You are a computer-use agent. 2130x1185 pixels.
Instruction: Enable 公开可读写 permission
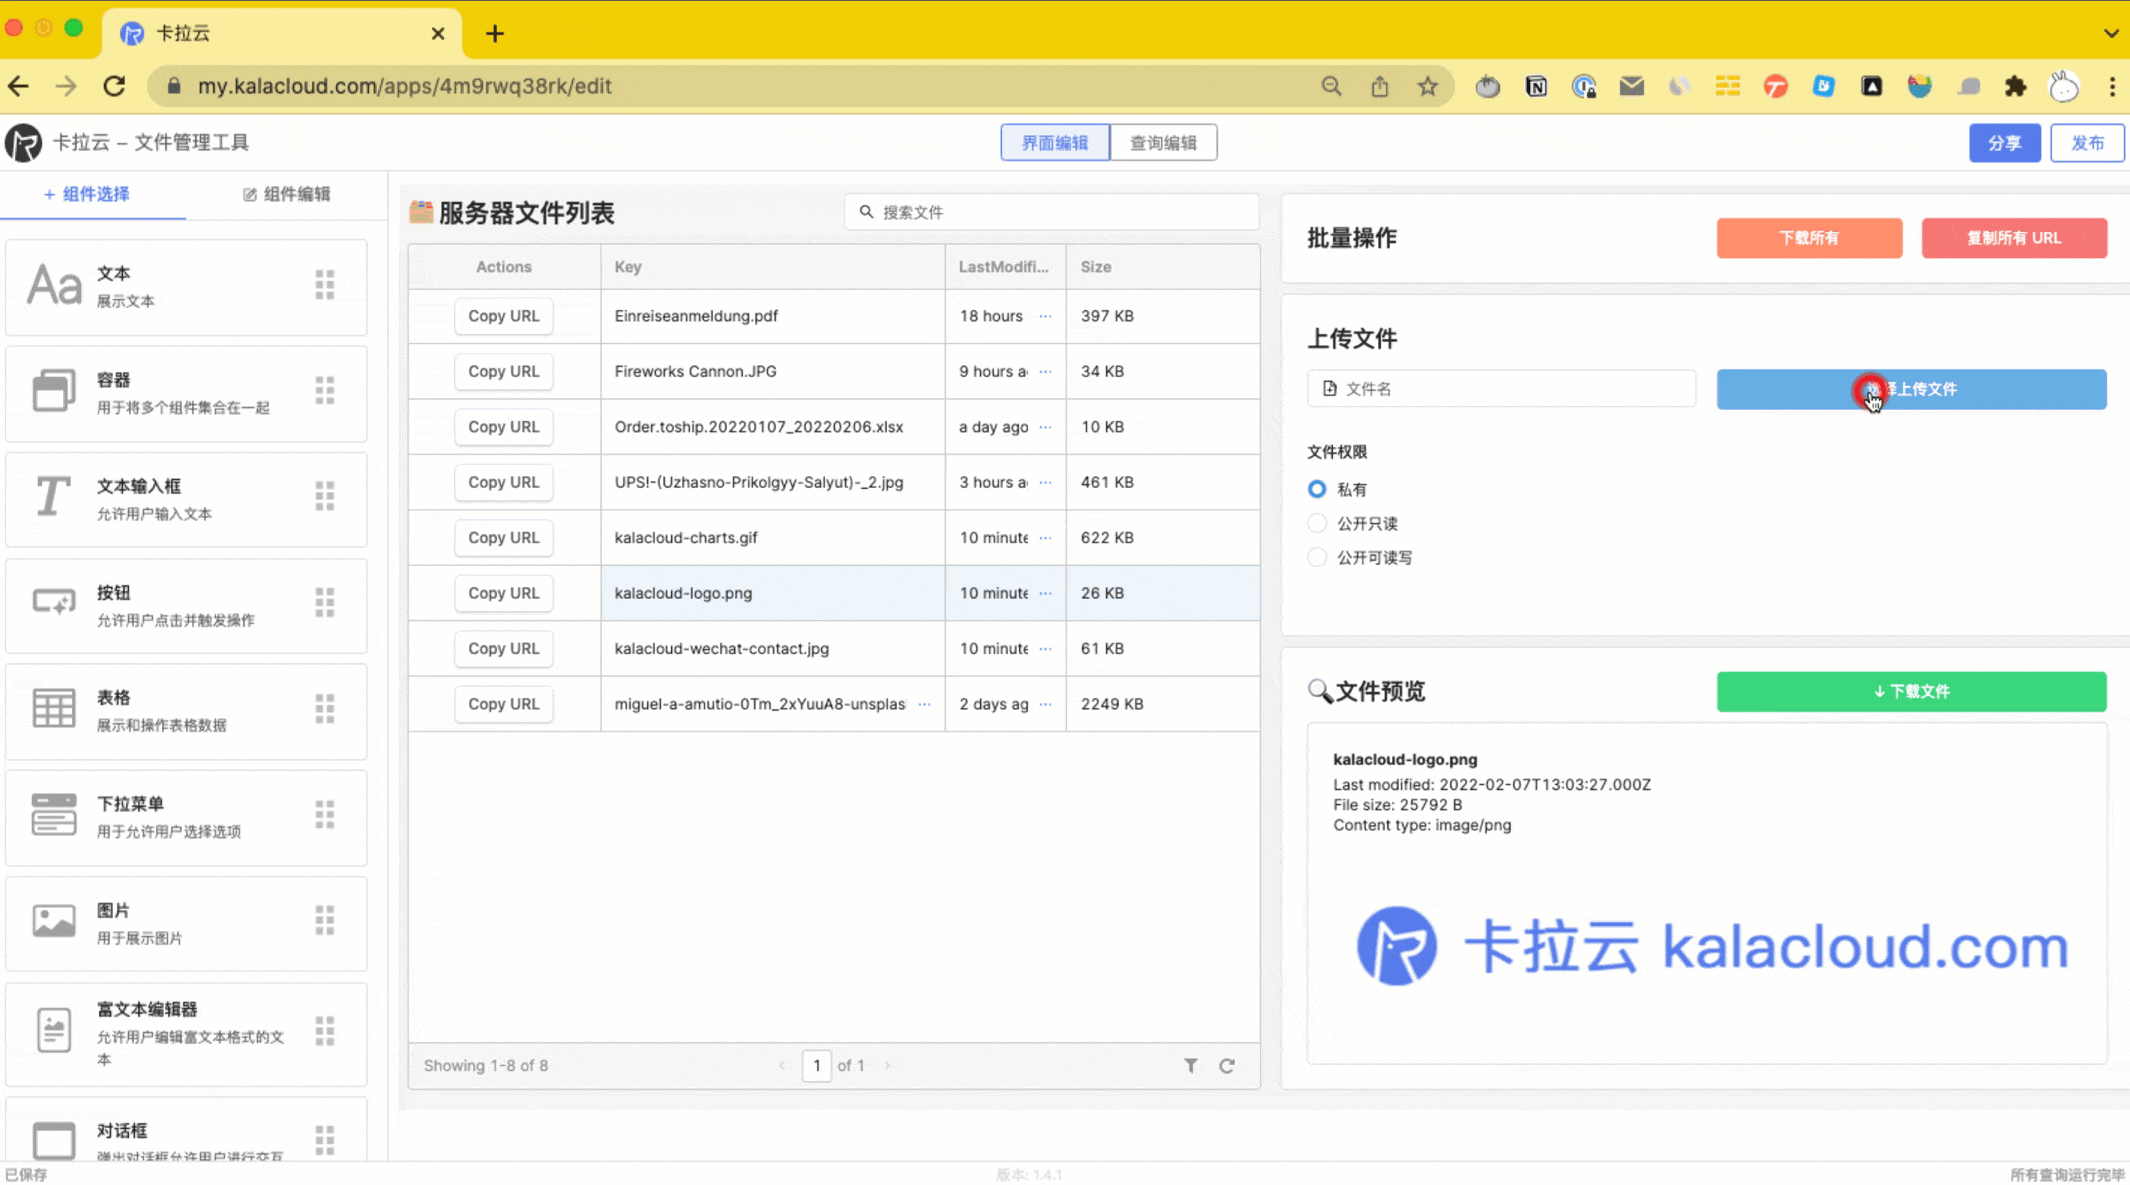click(1316, 557)
